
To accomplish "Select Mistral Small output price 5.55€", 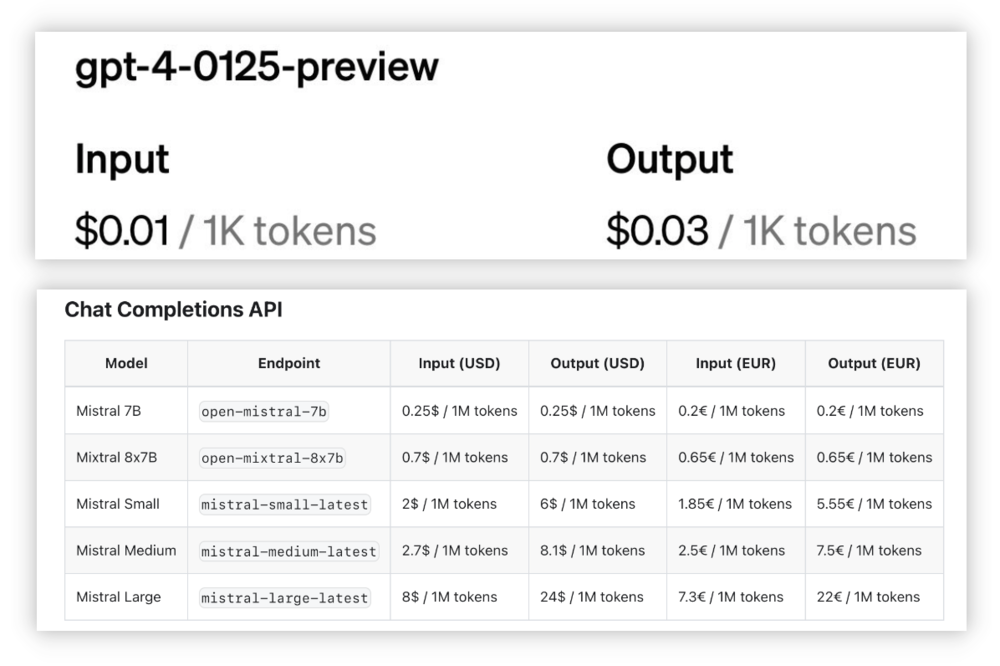I will [874, 504].
